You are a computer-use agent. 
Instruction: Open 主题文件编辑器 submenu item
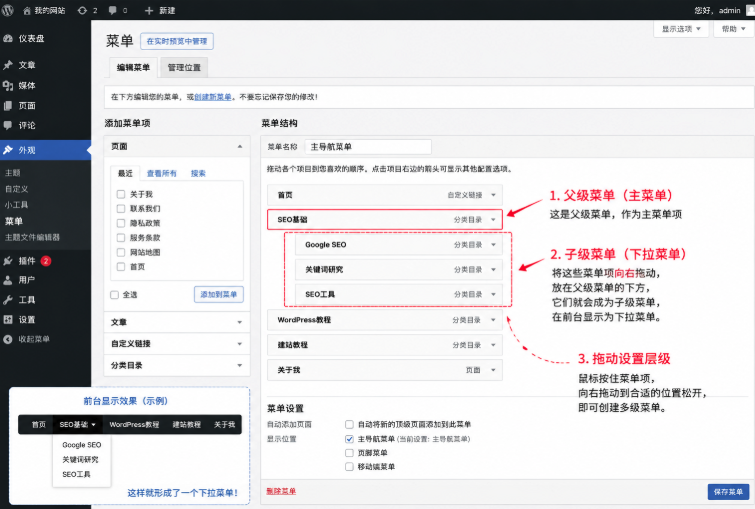point(32,237)
